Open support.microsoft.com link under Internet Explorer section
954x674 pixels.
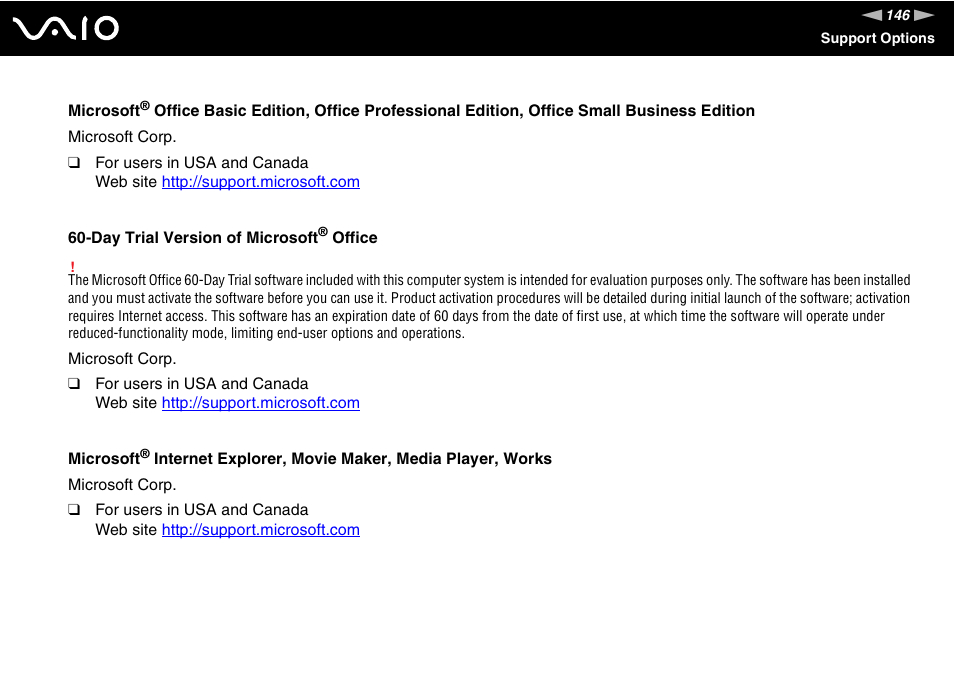[x=260, y=530]
